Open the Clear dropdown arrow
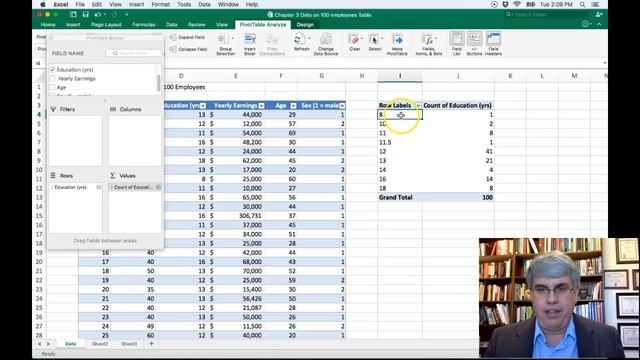The height and width of the screenshot is (360, 640). coord(362,38)
